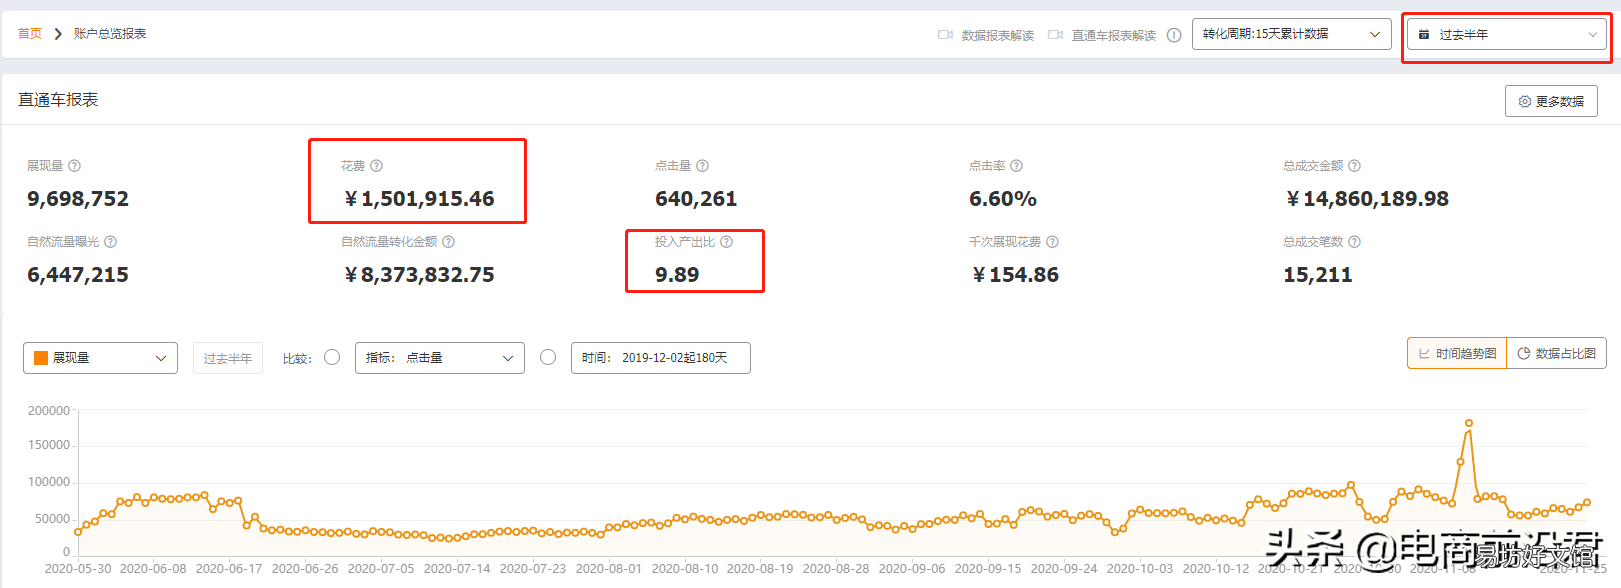Click y-axis label 200000
The height and width of the screenshot is (588, 1621).
click(49, 411)
